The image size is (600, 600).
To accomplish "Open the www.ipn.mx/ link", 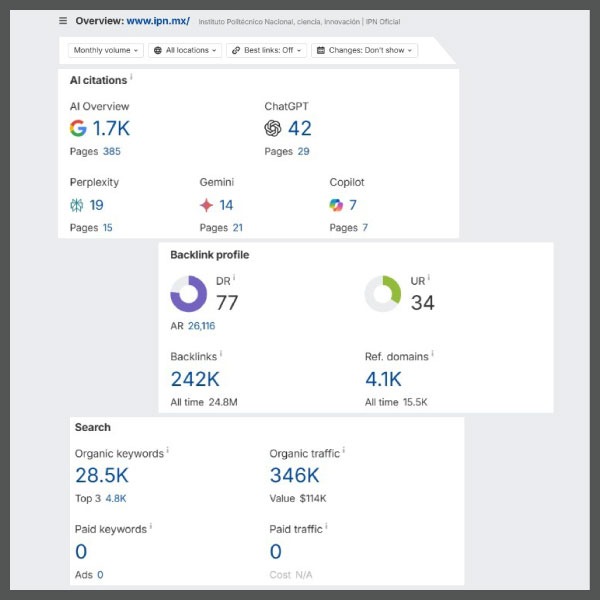I will click(158, 21).
